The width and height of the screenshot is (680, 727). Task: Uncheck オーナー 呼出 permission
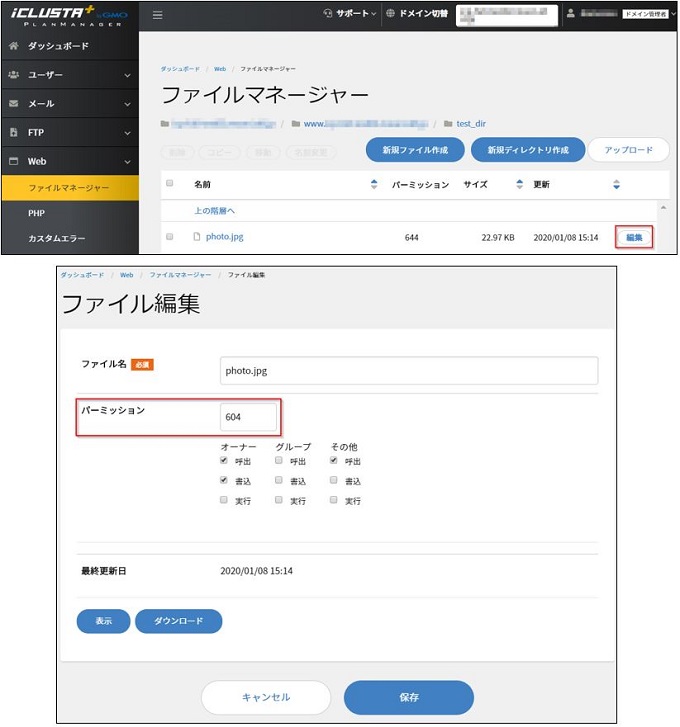[x=224, y=460]
